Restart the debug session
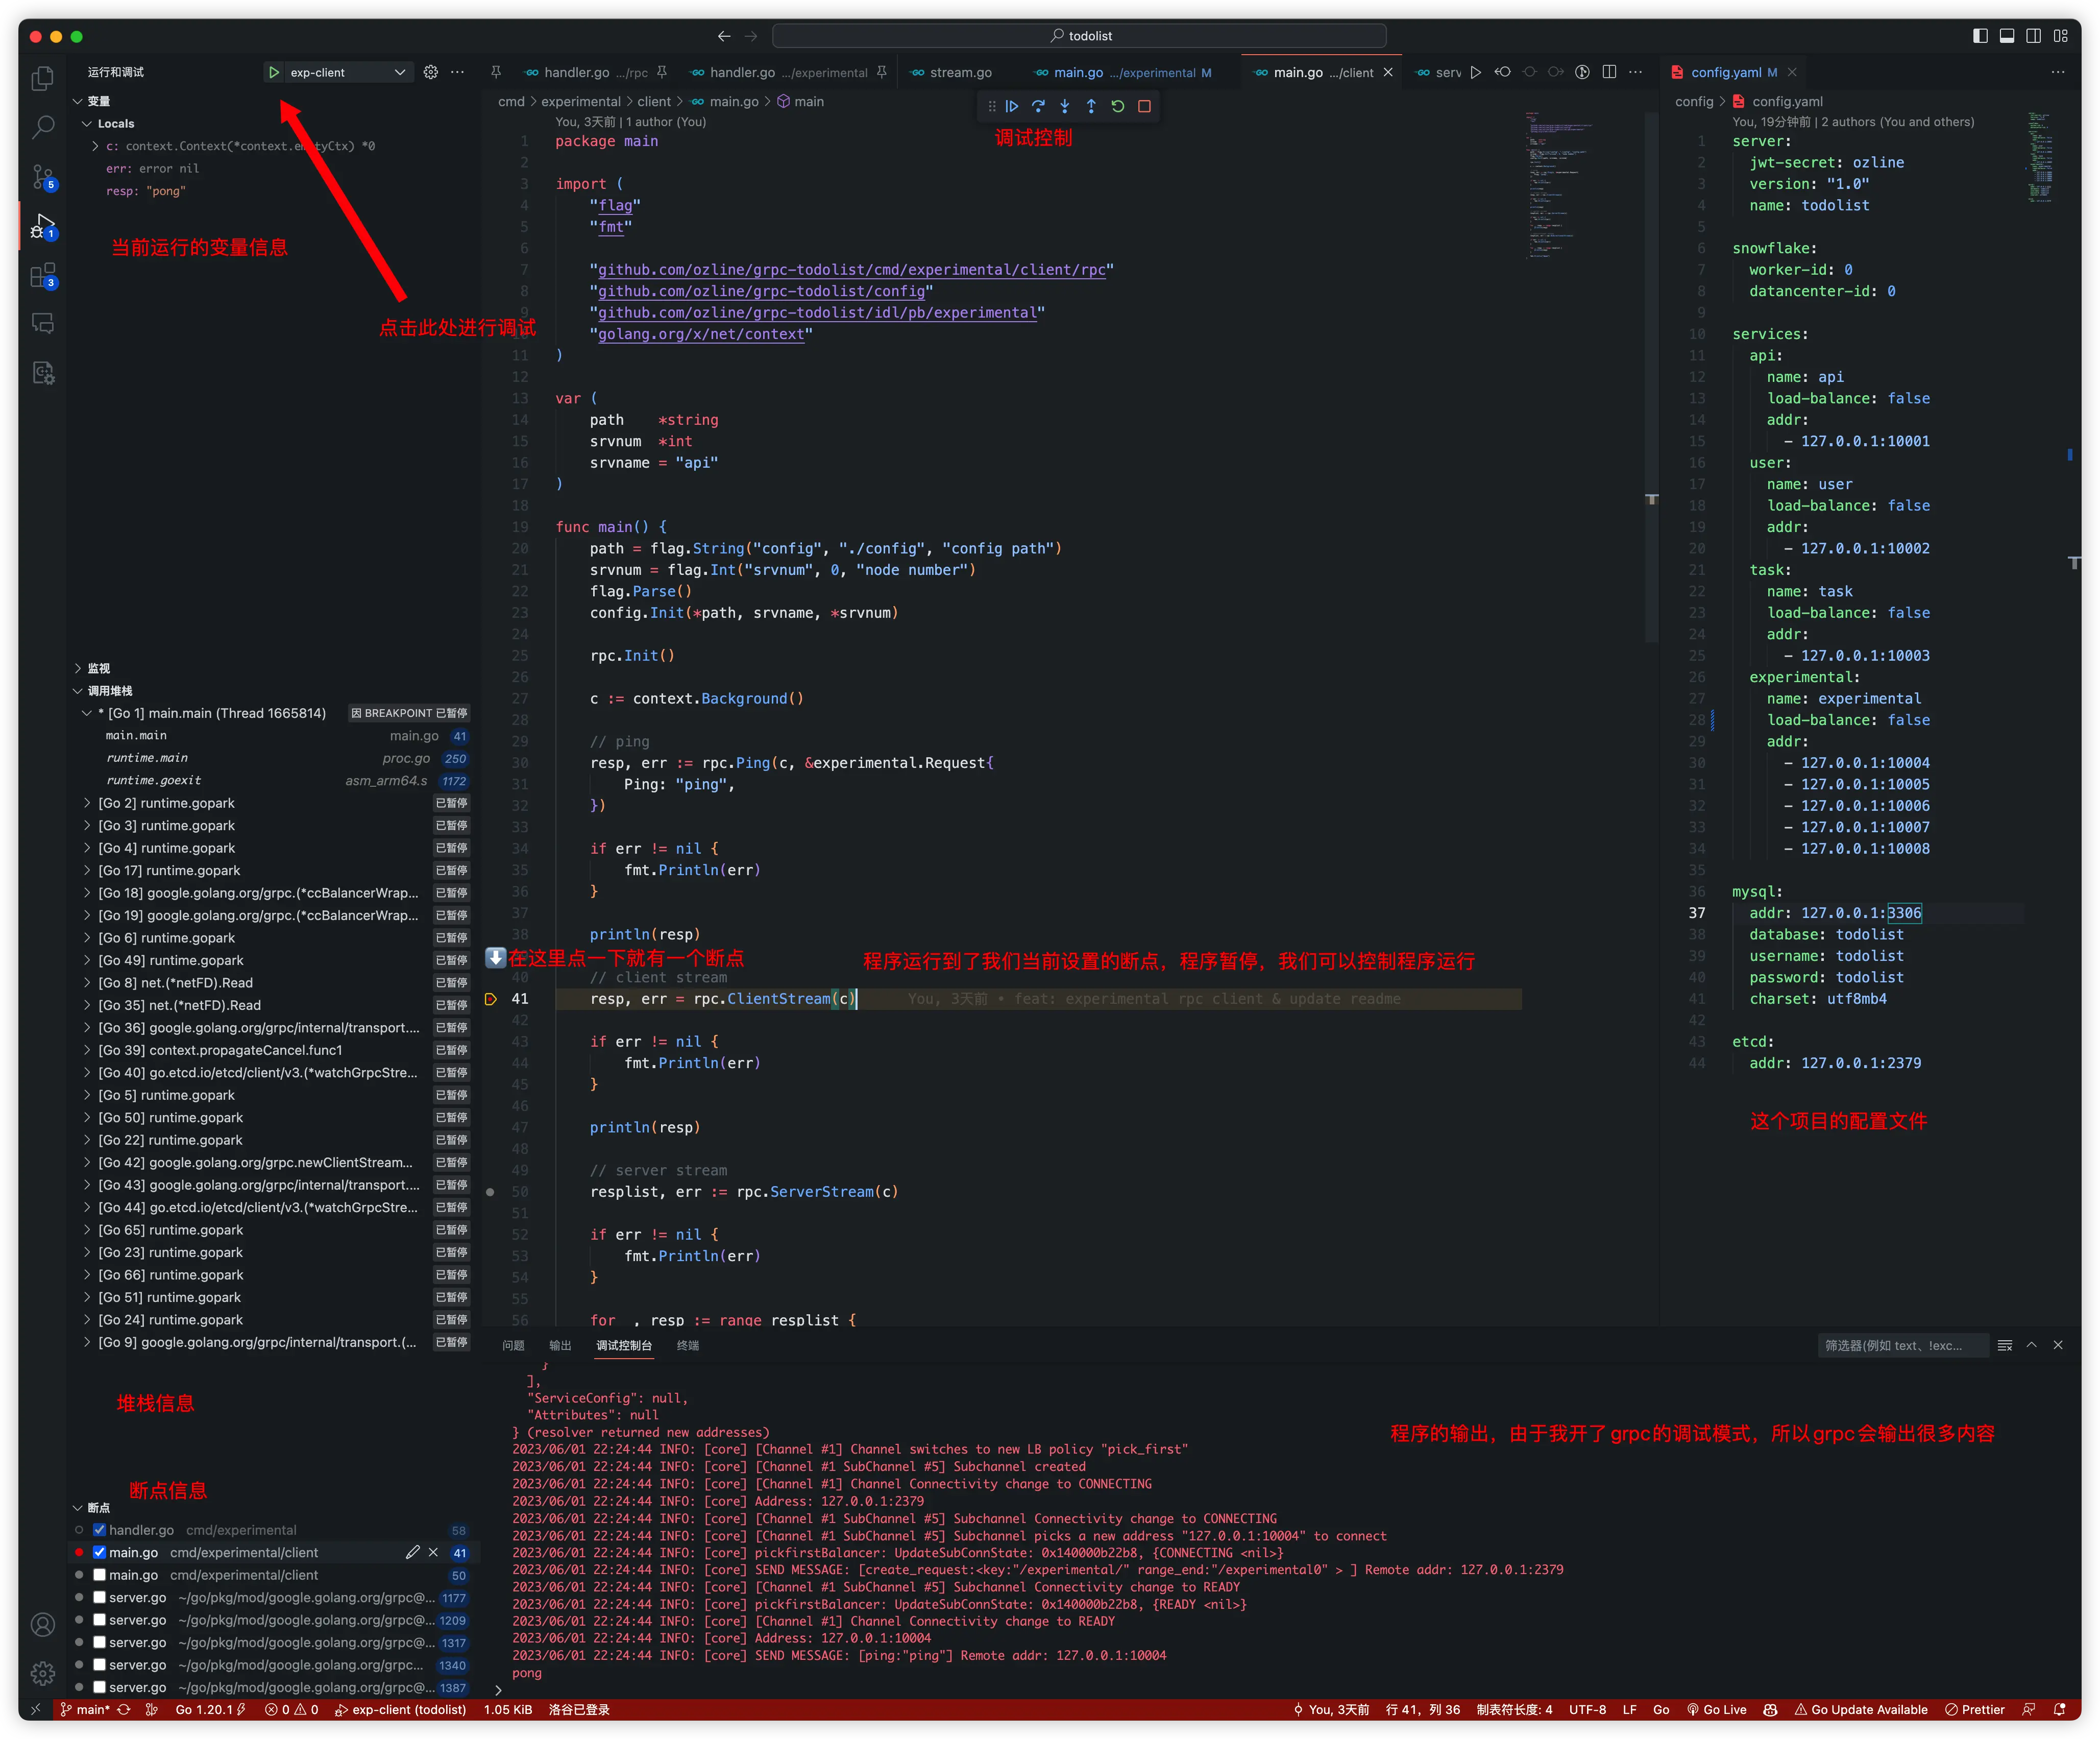2100x1739 pixels. click(1118, 106)
